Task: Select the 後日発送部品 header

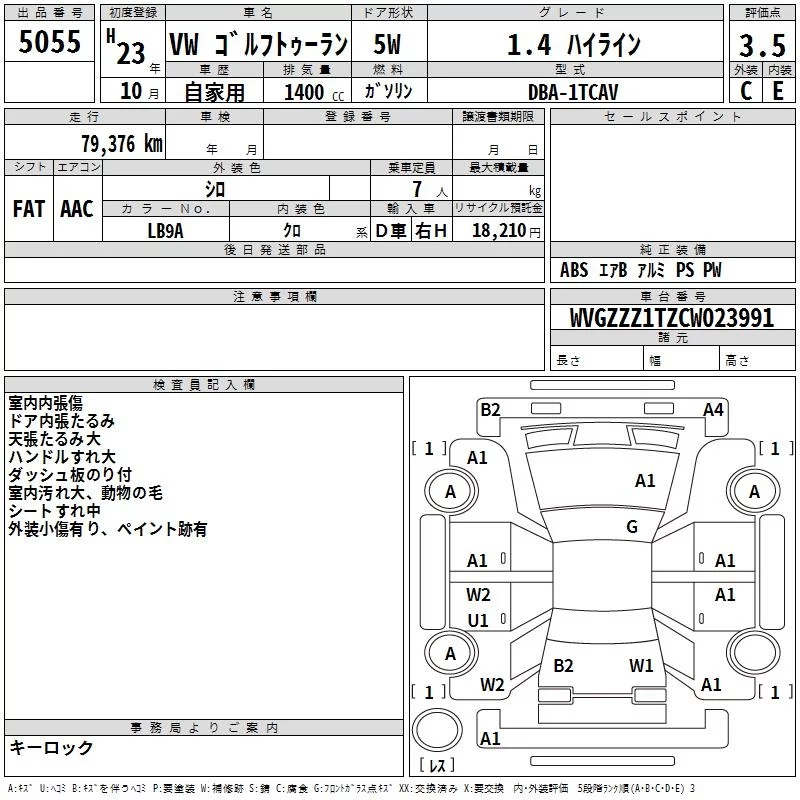Action: coord(274,249)
